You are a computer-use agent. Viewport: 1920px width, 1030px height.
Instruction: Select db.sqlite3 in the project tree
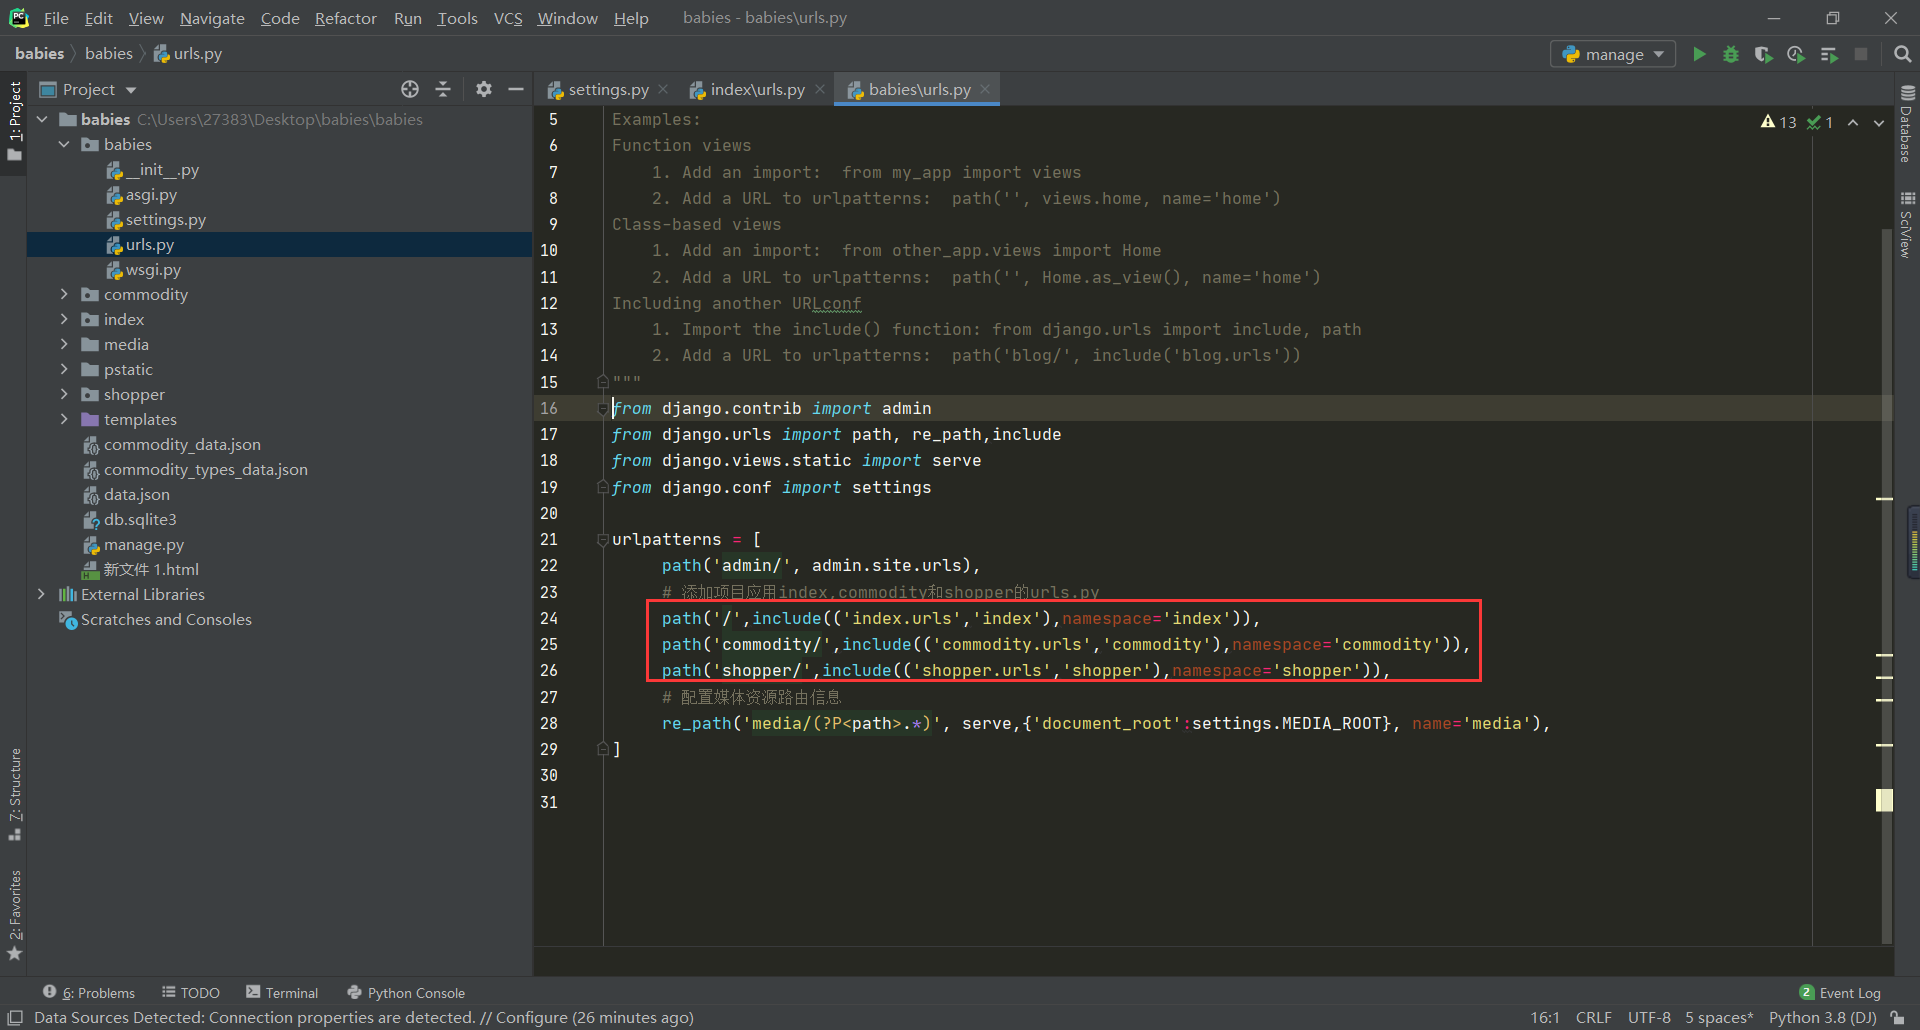pyautogui.click(x=140, y=519)
